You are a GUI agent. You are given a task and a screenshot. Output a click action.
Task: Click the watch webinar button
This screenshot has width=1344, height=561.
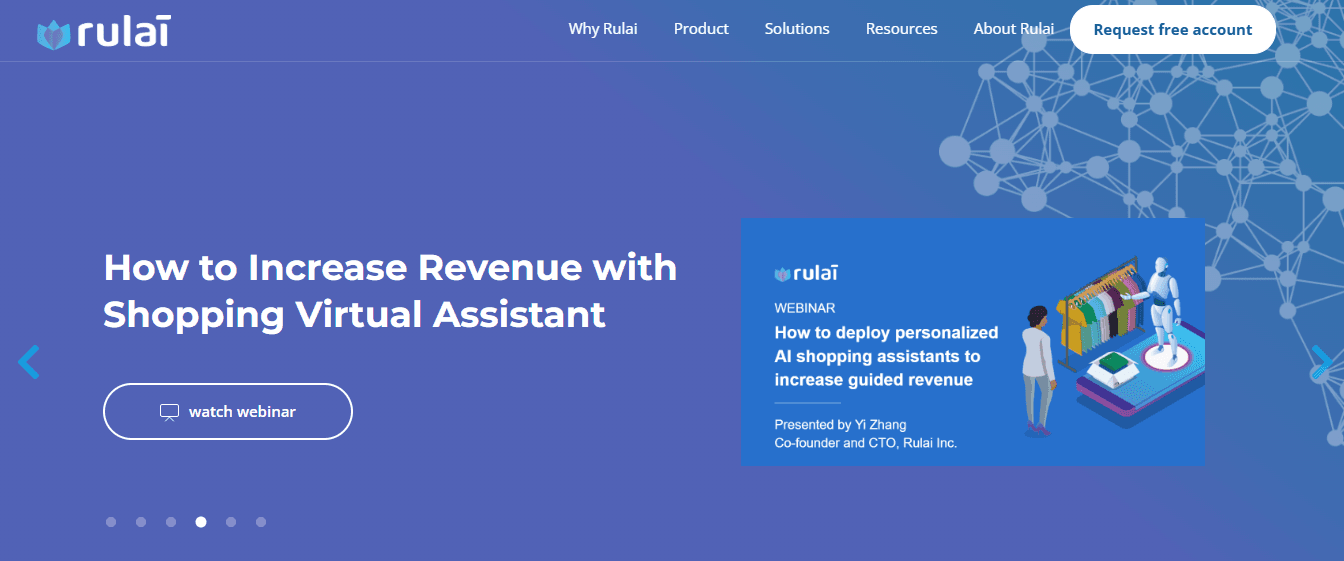coord(228,411)
